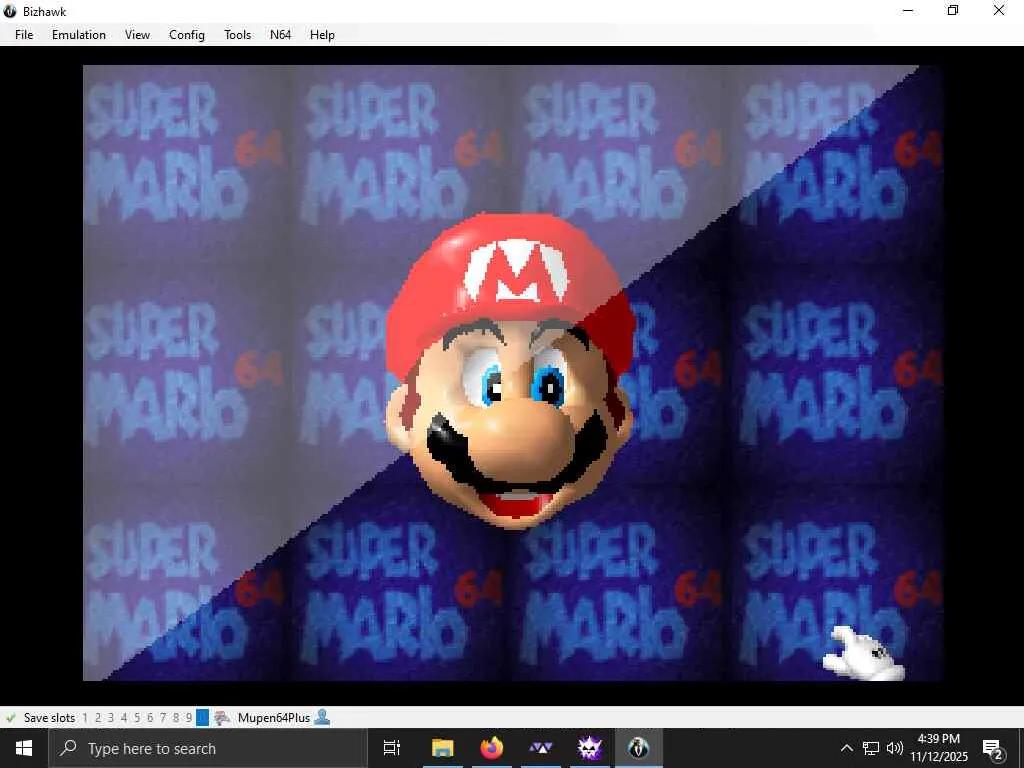Open the Emulation menu

(78, 35)
